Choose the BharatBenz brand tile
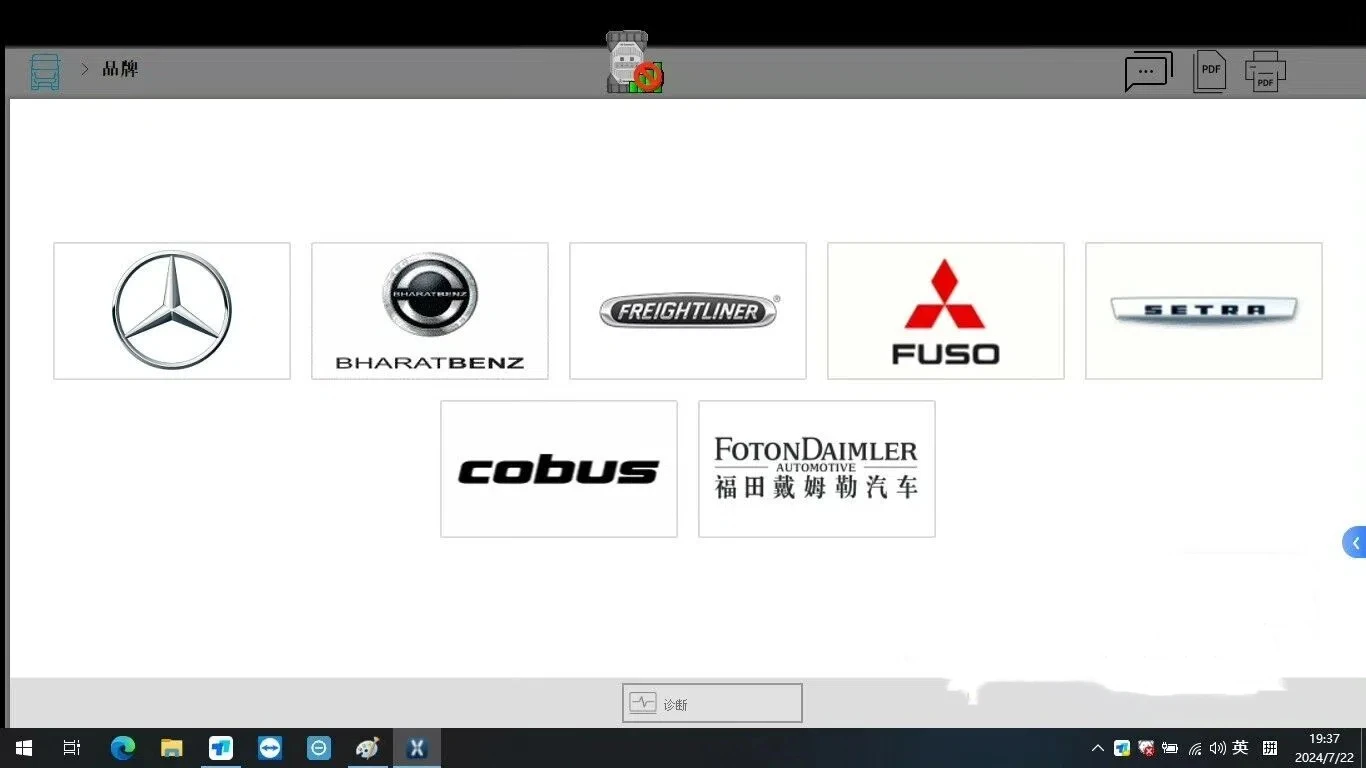 (x=430, y=311)
